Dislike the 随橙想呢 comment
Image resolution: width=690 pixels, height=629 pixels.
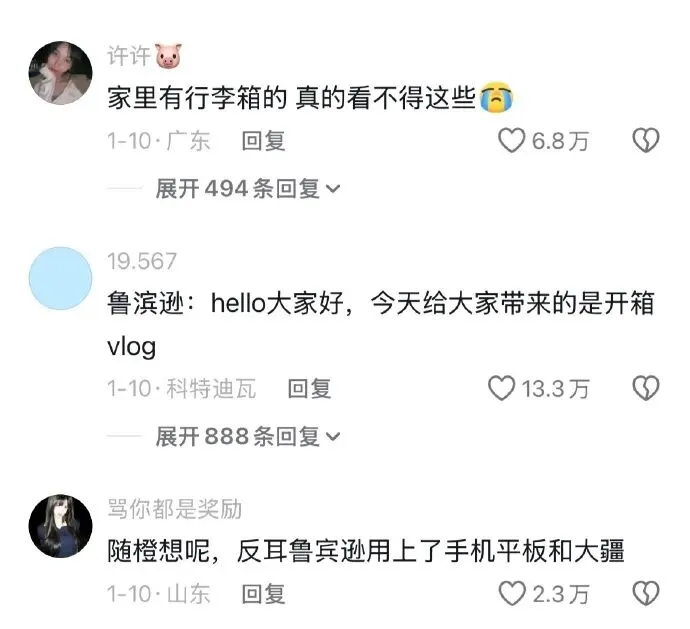(x=646, y=593)
